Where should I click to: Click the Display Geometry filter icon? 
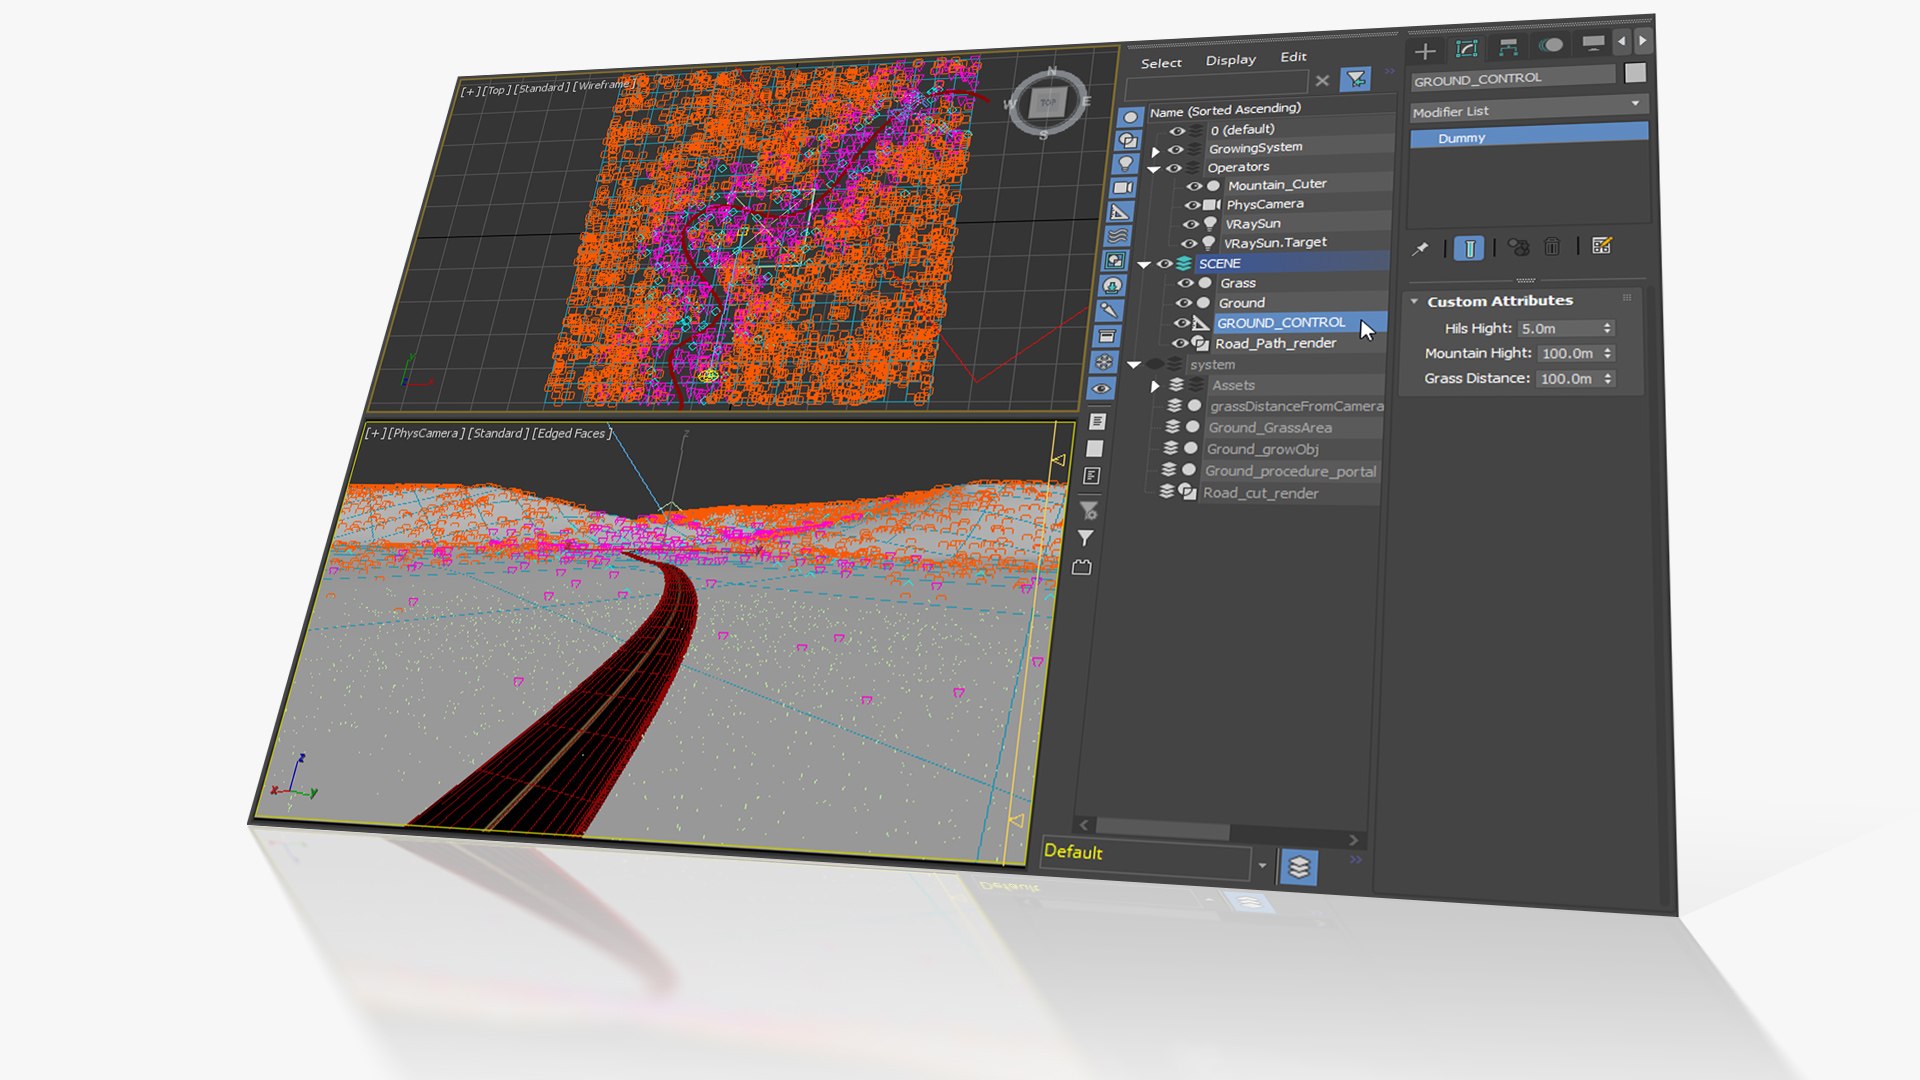1131,118
